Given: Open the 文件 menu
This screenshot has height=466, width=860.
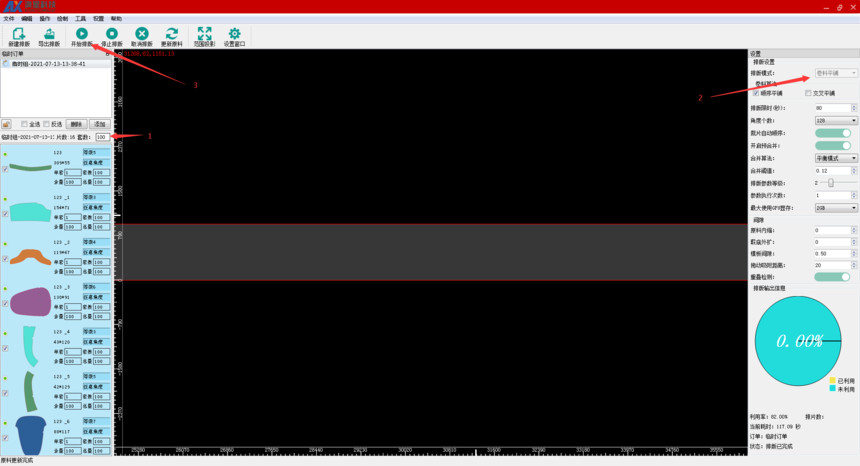Looking at the screenshot, I should (x=9, y=19).
